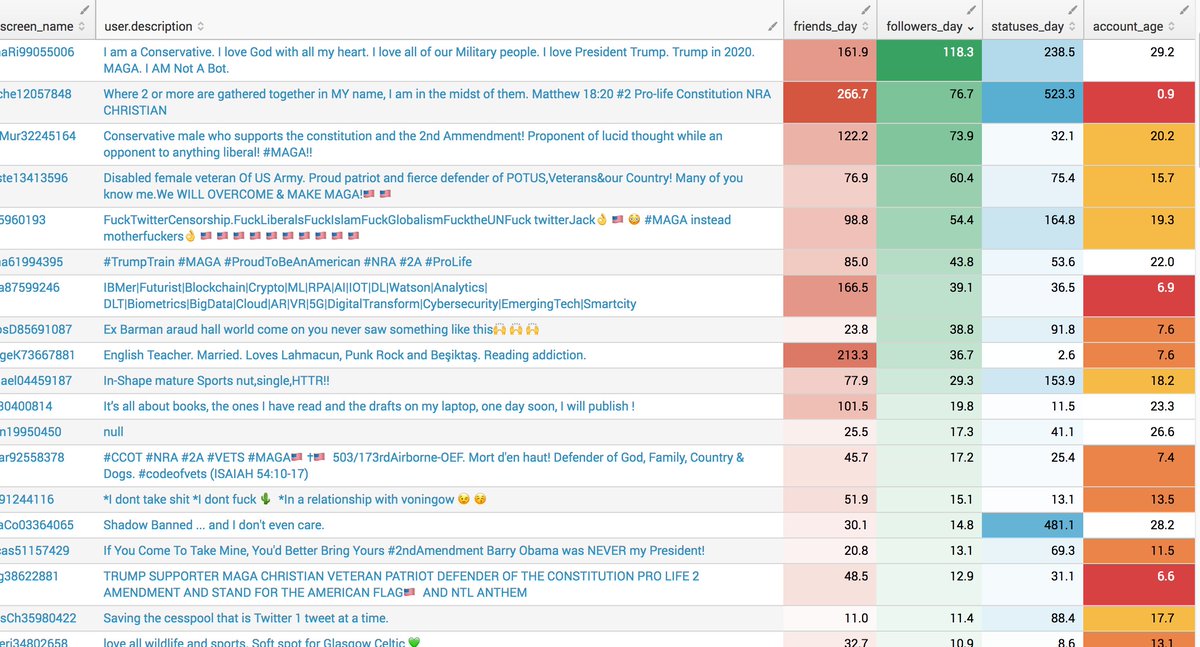
Task: Toggle sorting on the screen_name column
Action: (x=82, y=25)
